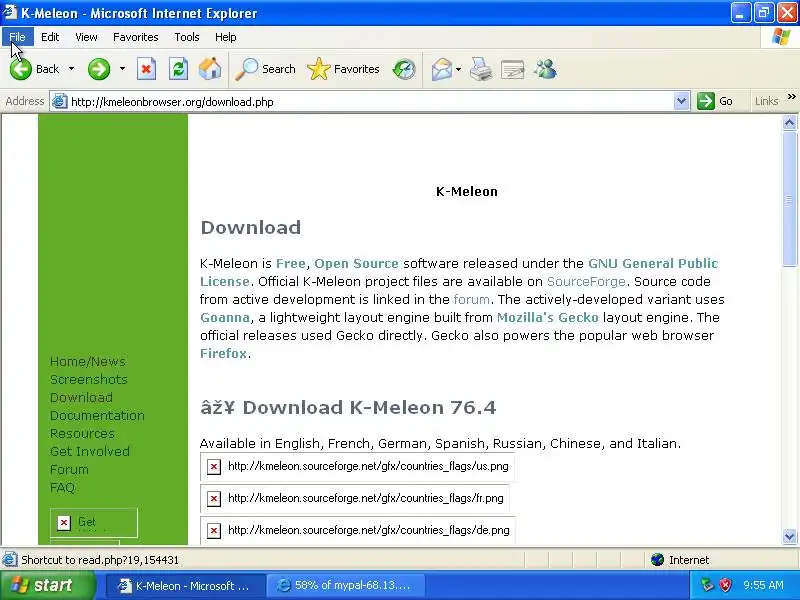
Task: Refresh the page with the Refresh icon
Action: (178, 69)
